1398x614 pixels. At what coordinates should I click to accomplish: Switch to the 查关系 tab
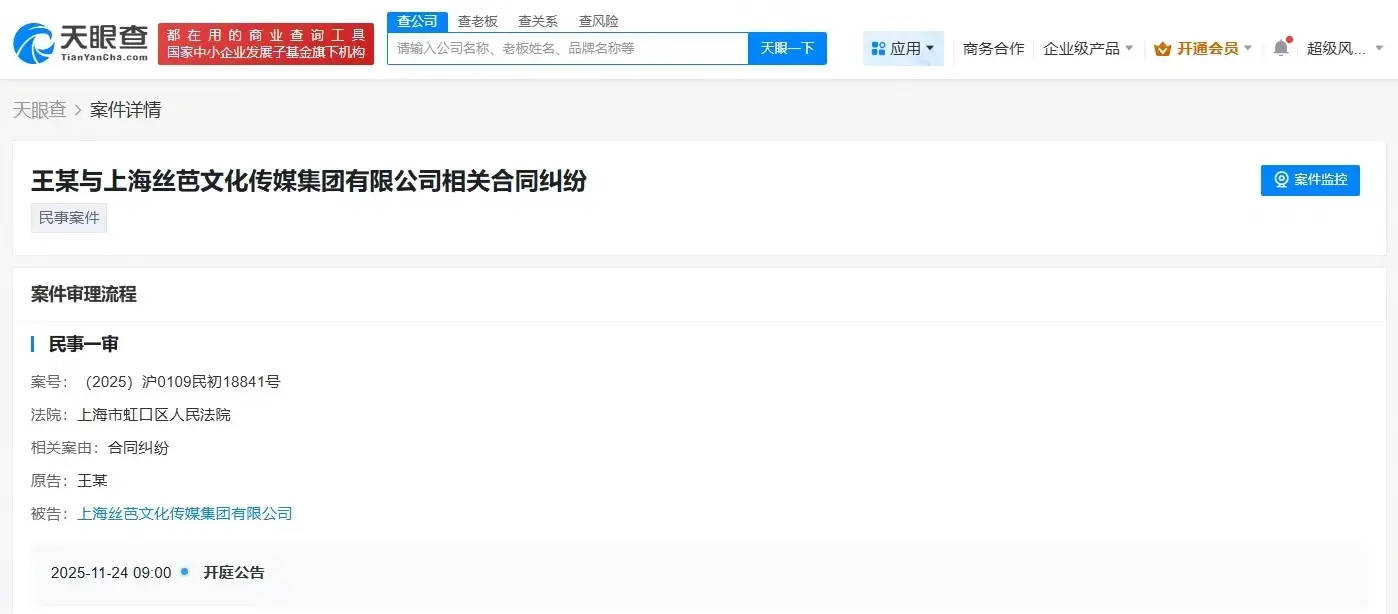[x=538, y=21]
